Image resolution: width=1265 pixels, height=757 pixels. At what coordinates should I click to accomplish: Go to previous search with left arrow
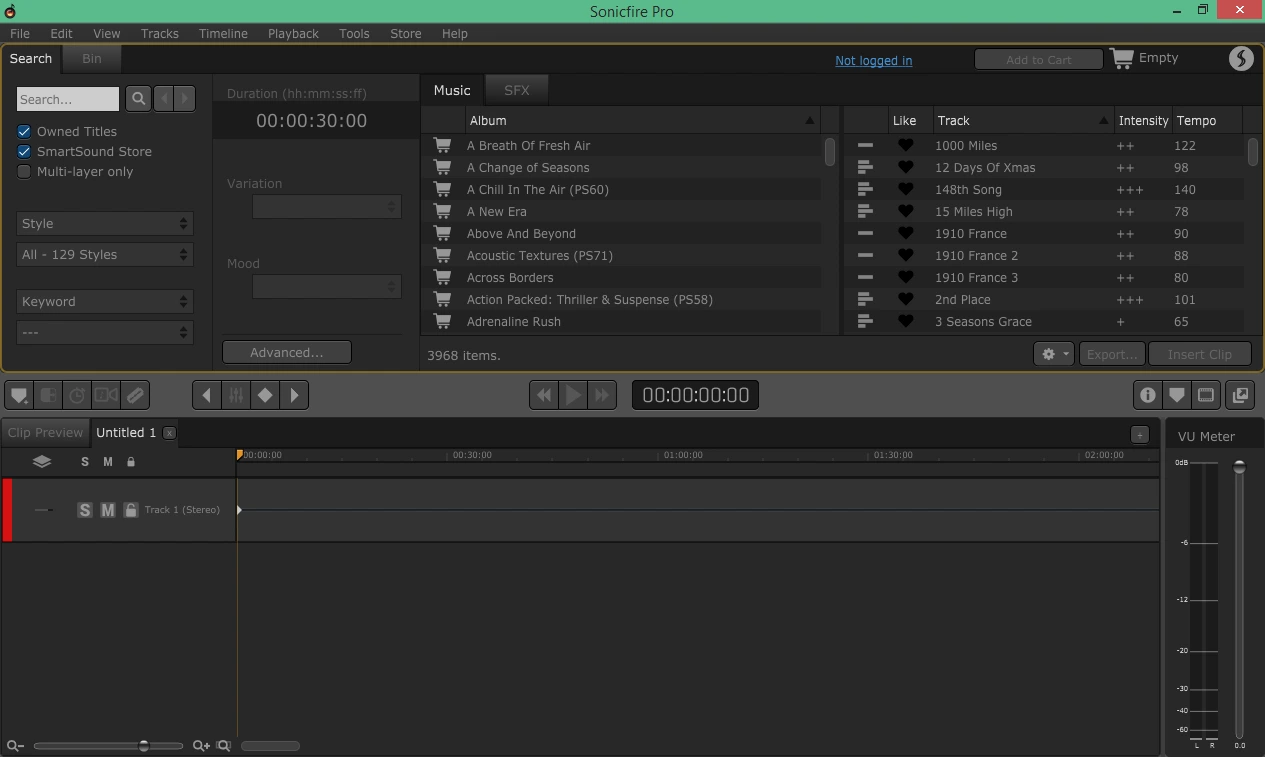164,98
